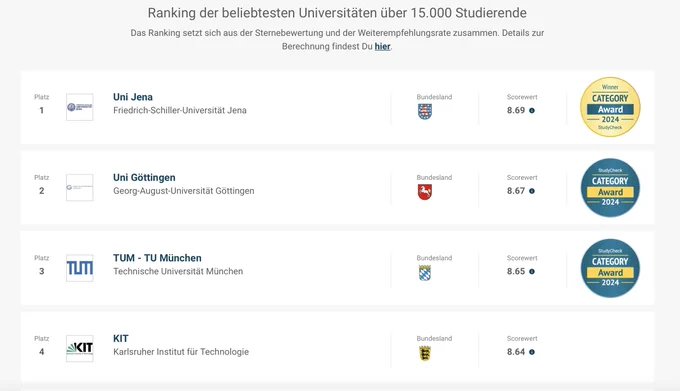
Task: Show score info next to 8.69
Action: tap(532, 111)
